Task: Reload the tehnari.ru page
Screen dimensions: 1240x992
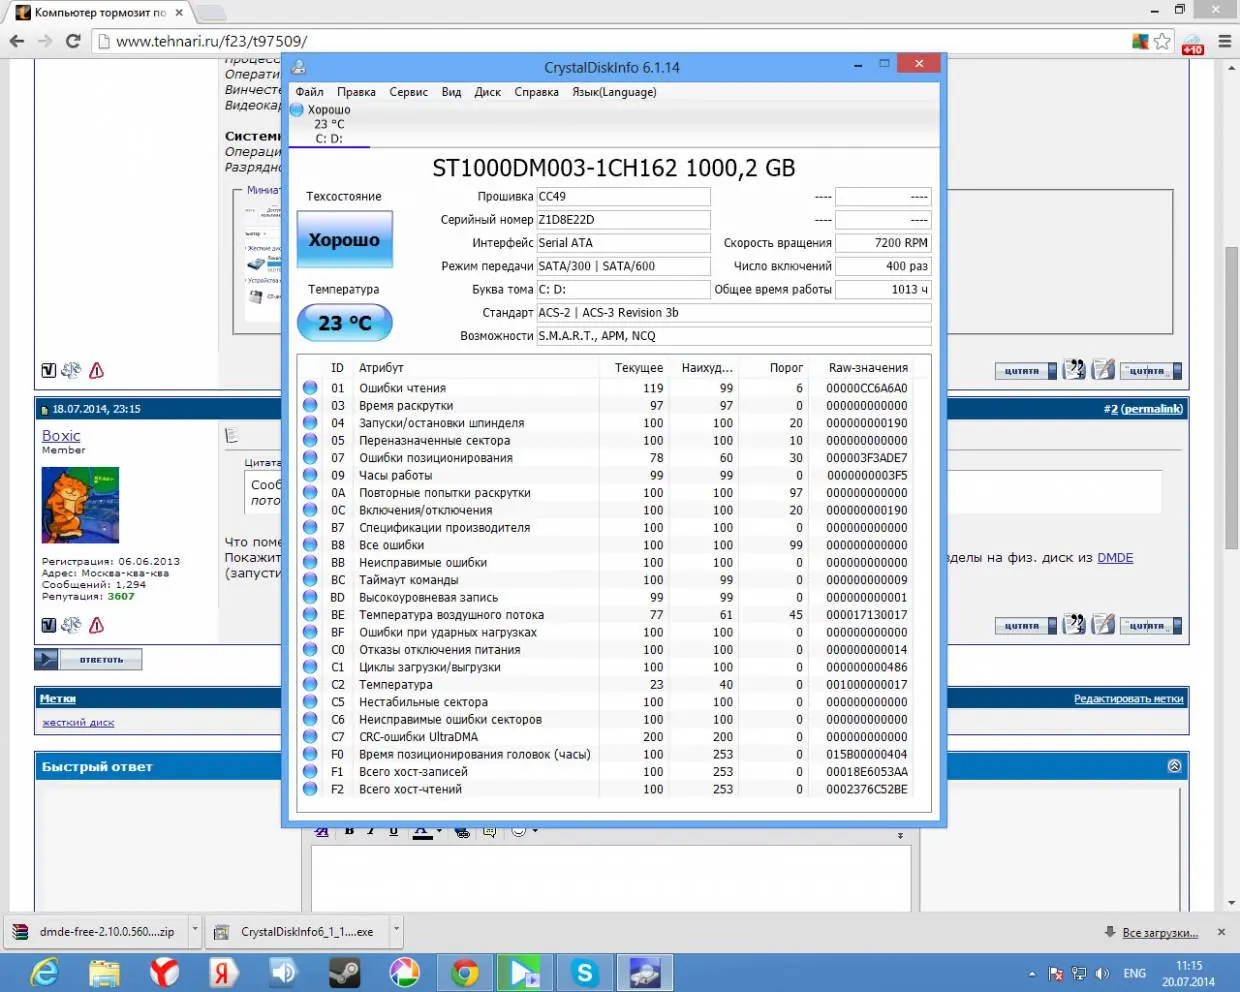Action: coord(73,41)
